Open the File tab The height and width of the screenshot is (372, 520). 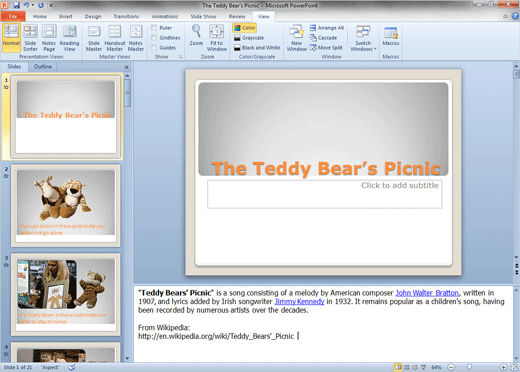pyautogui.click(x=13, y=16)
